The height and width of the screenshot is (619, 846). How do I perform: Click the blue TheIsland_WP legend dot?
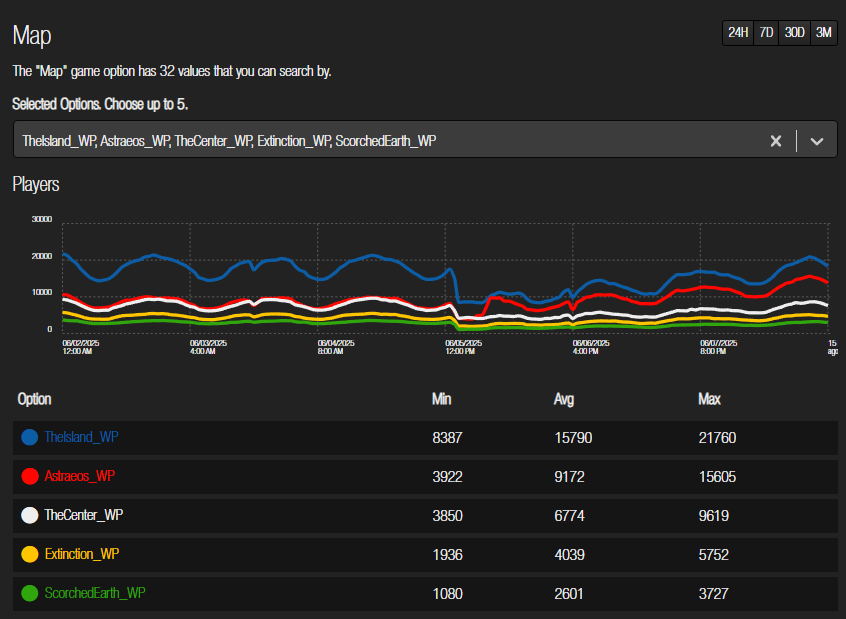(29, 436)
